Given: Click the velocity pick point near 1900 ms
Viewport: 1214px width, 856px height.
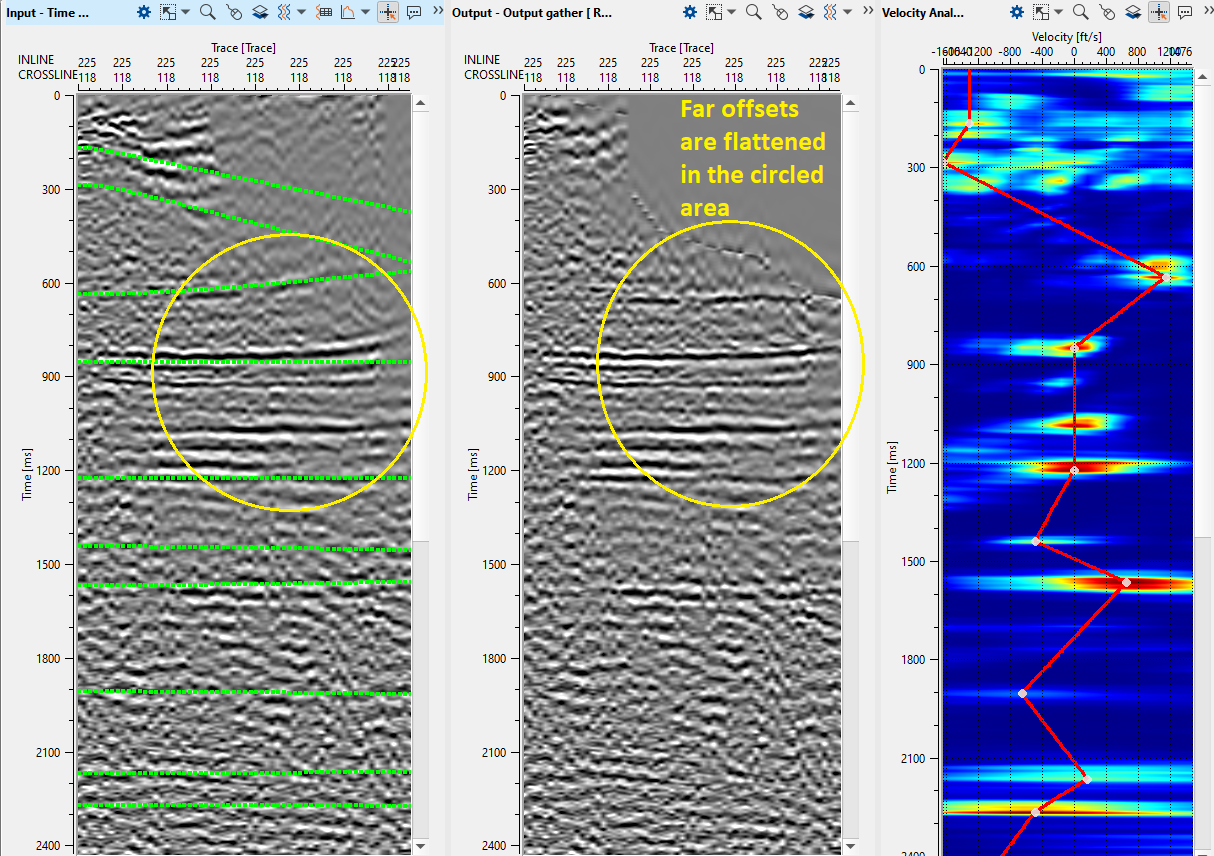Looking at the screenshot, I should pyautogui.click(x=1022, y=693).
